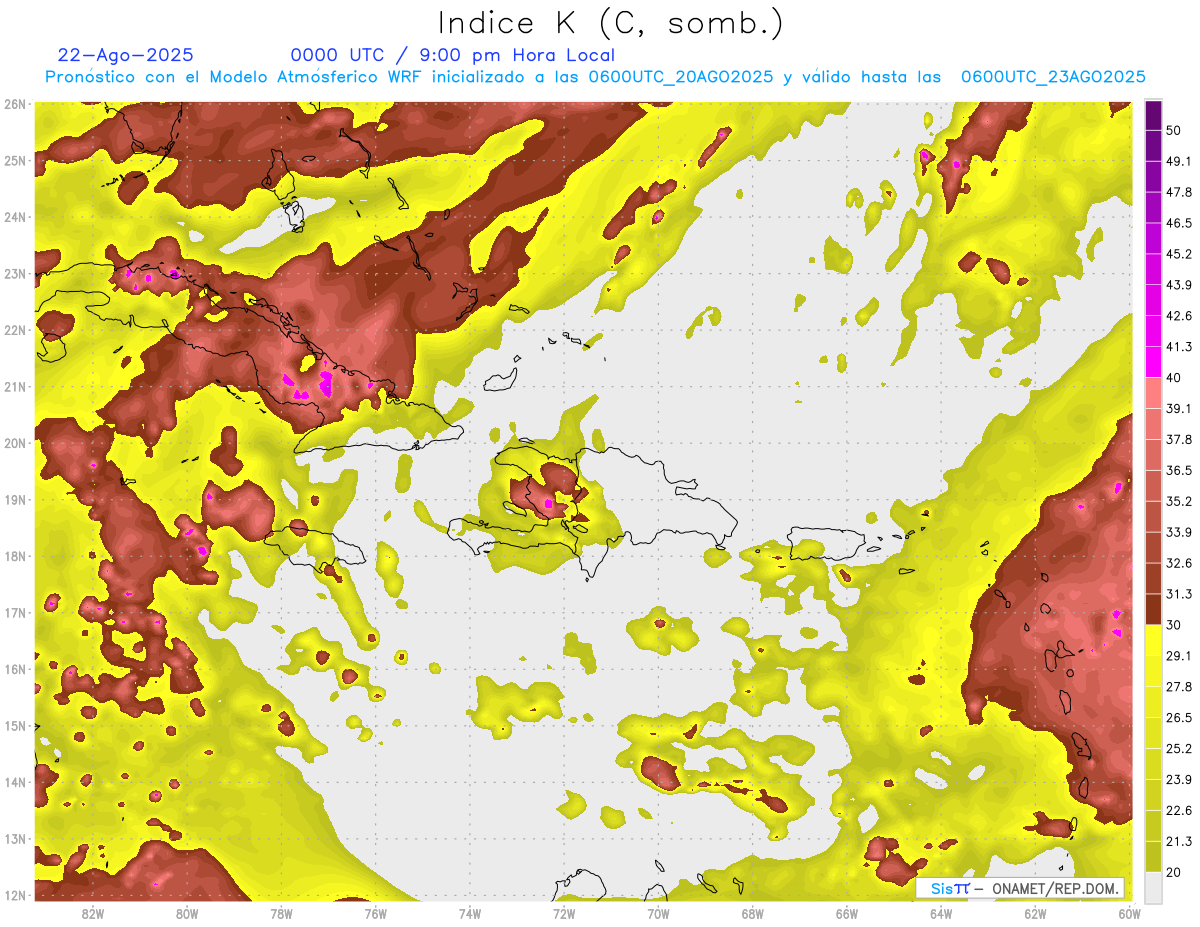The image size is (1200, 927).
Task: Click the blue 'Sis' logo in the credit box
Action: click(942, 888)
